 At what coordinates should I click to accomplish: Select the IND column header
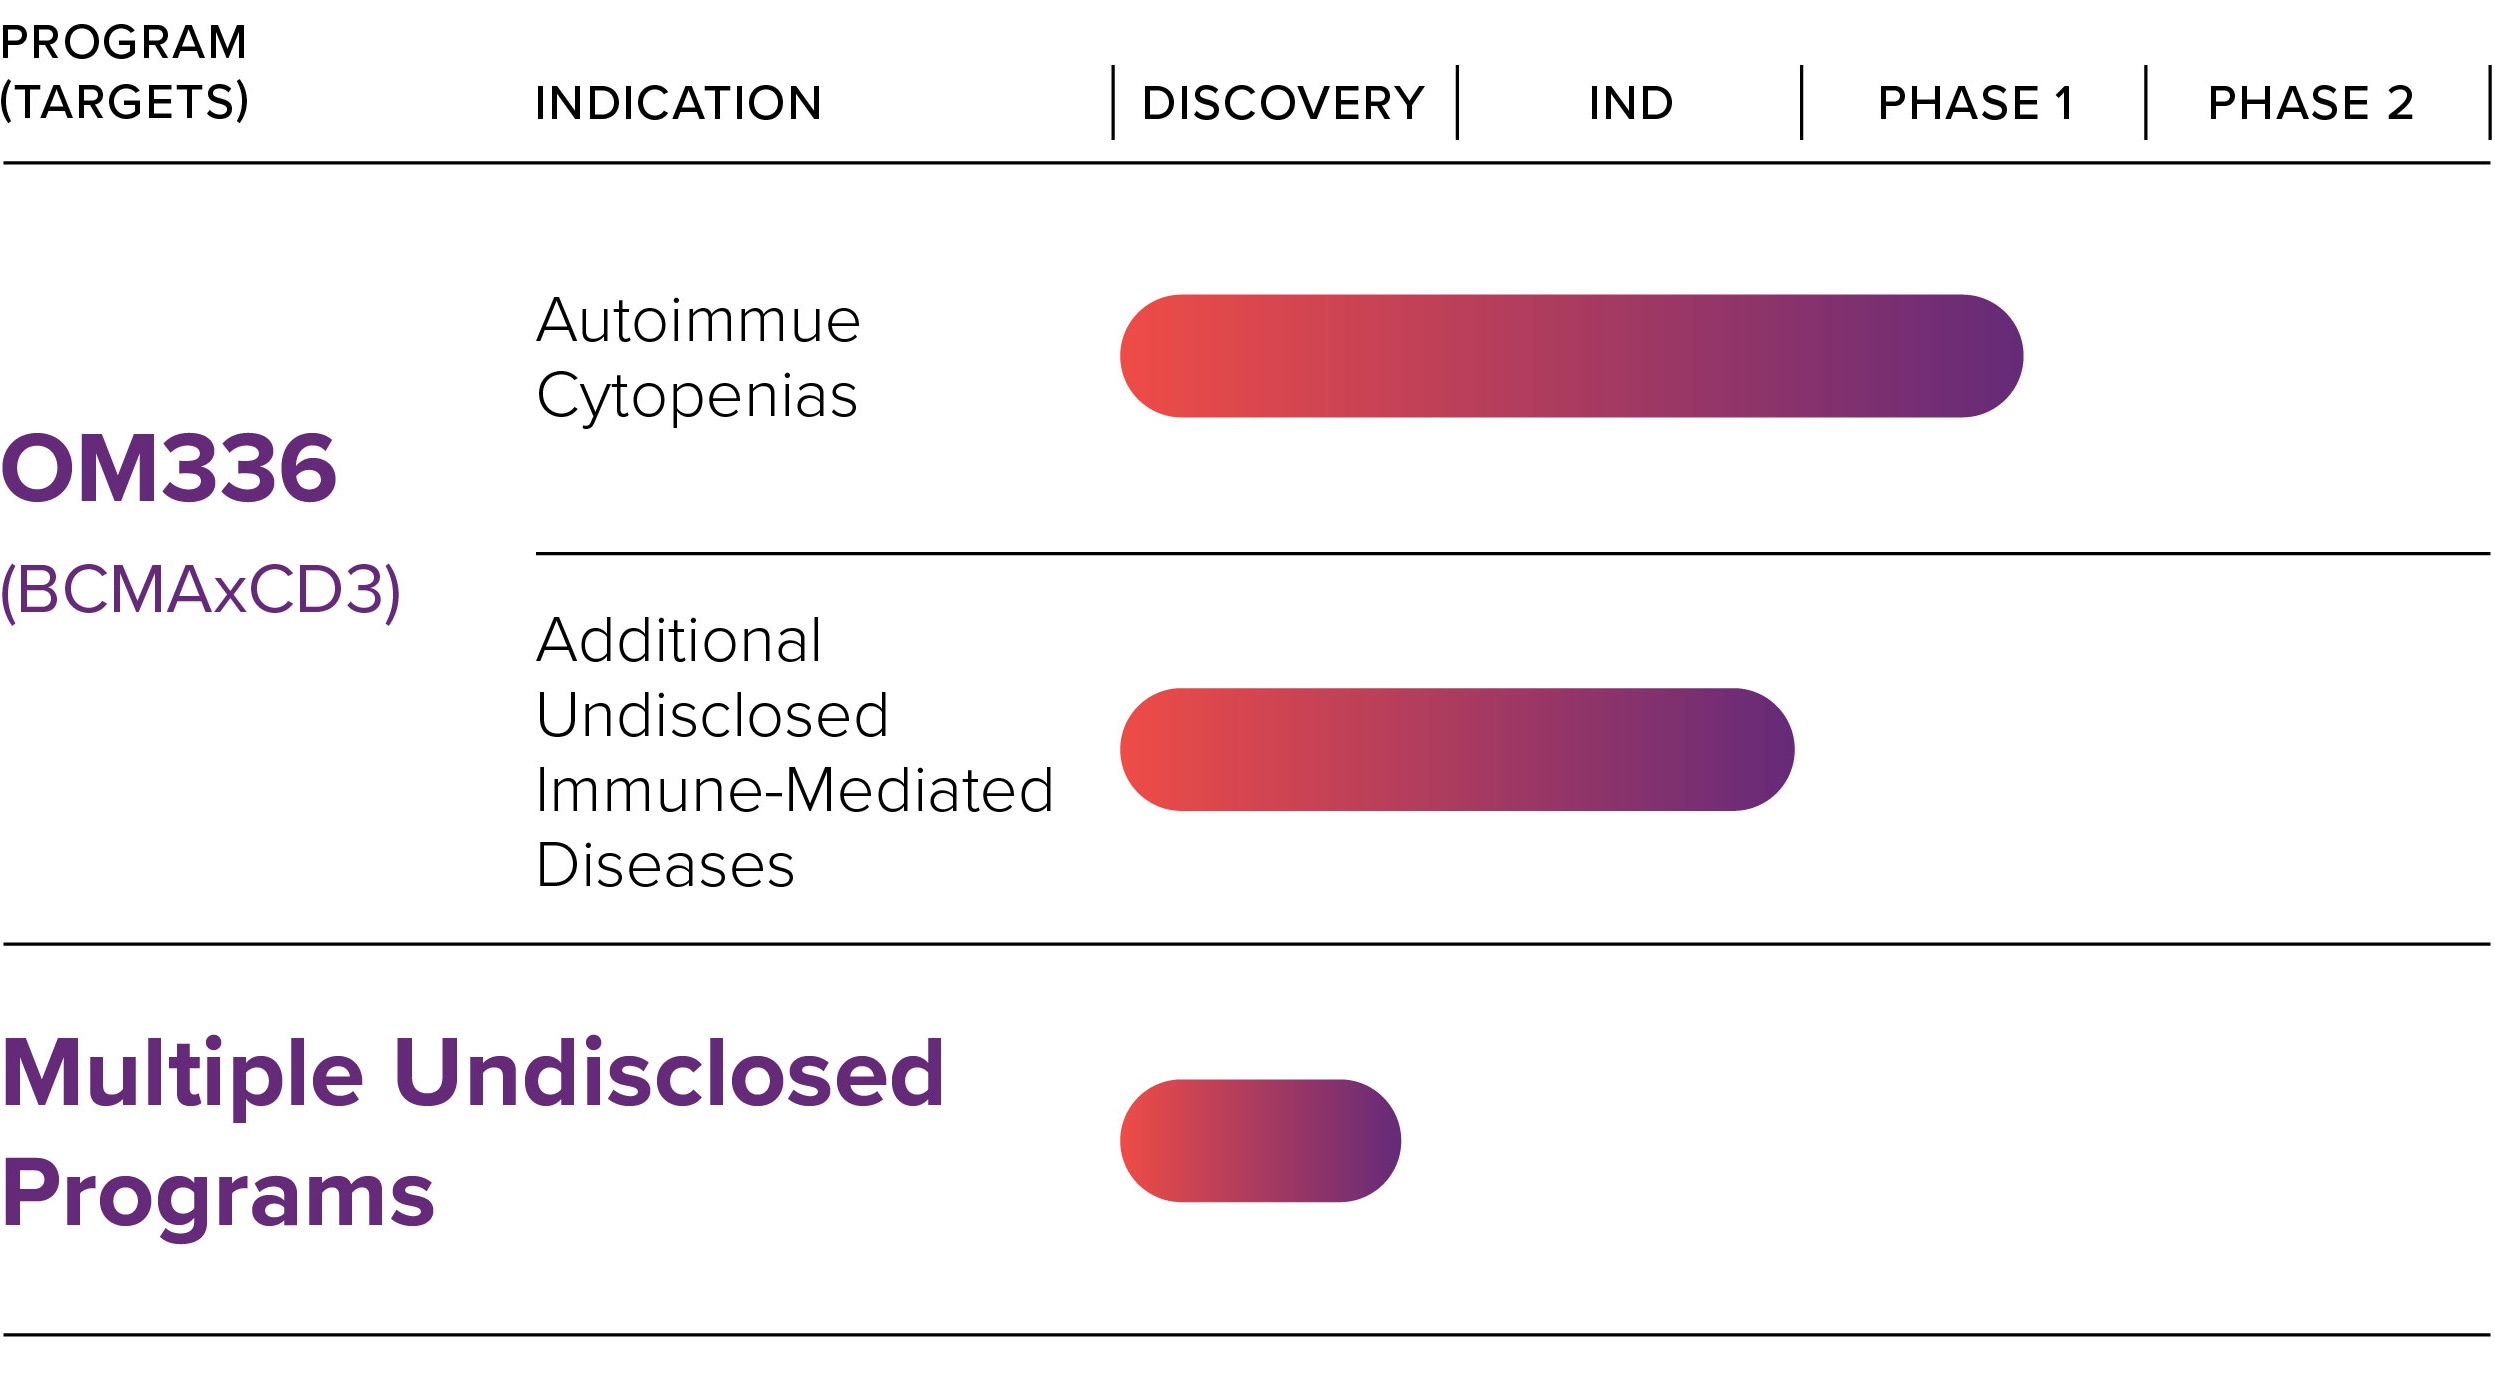(1631, 103)
